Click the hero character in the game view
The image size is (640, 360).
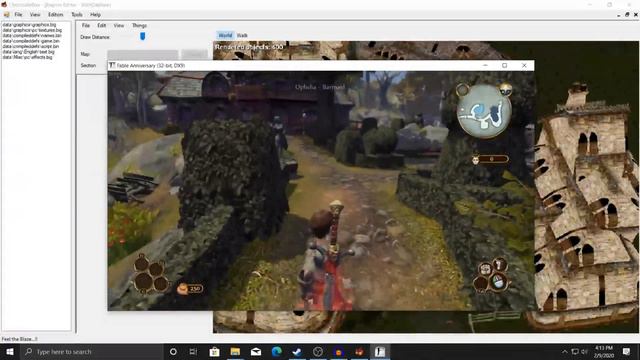click(x=327, y=257)
